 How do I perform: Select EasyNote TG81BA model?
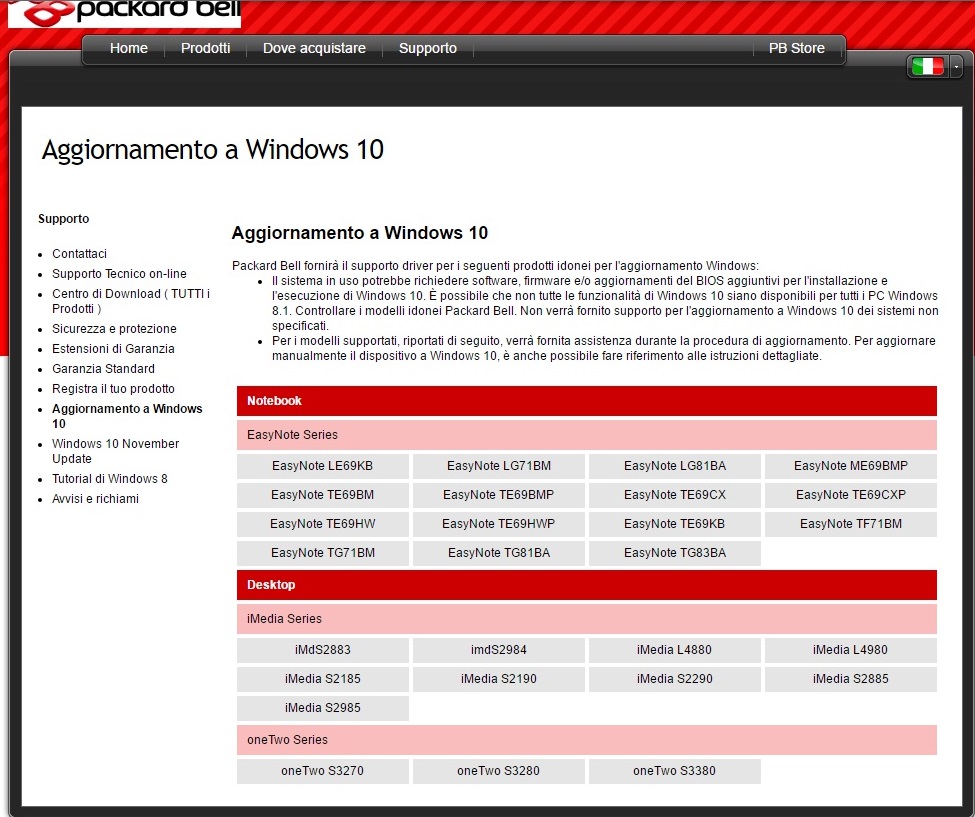point(499,553)
